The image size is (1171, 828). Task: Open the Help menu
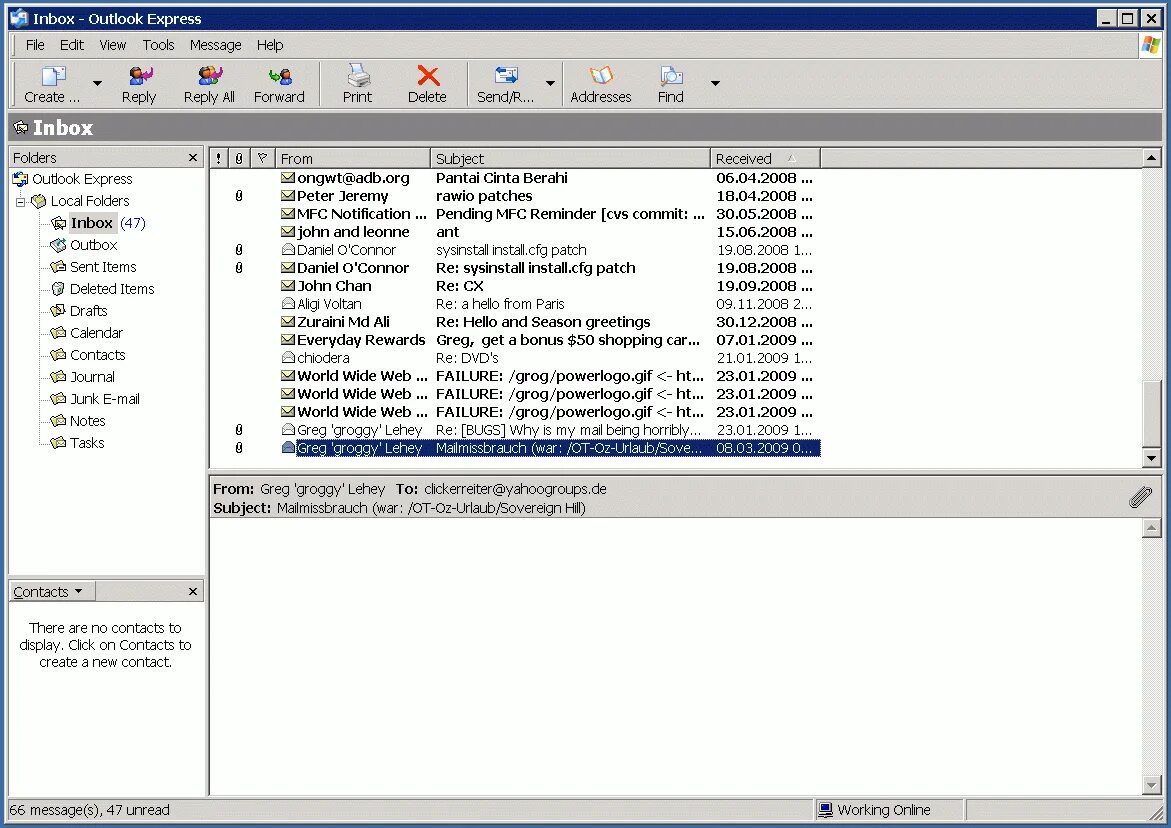click(x=270, y=45)
